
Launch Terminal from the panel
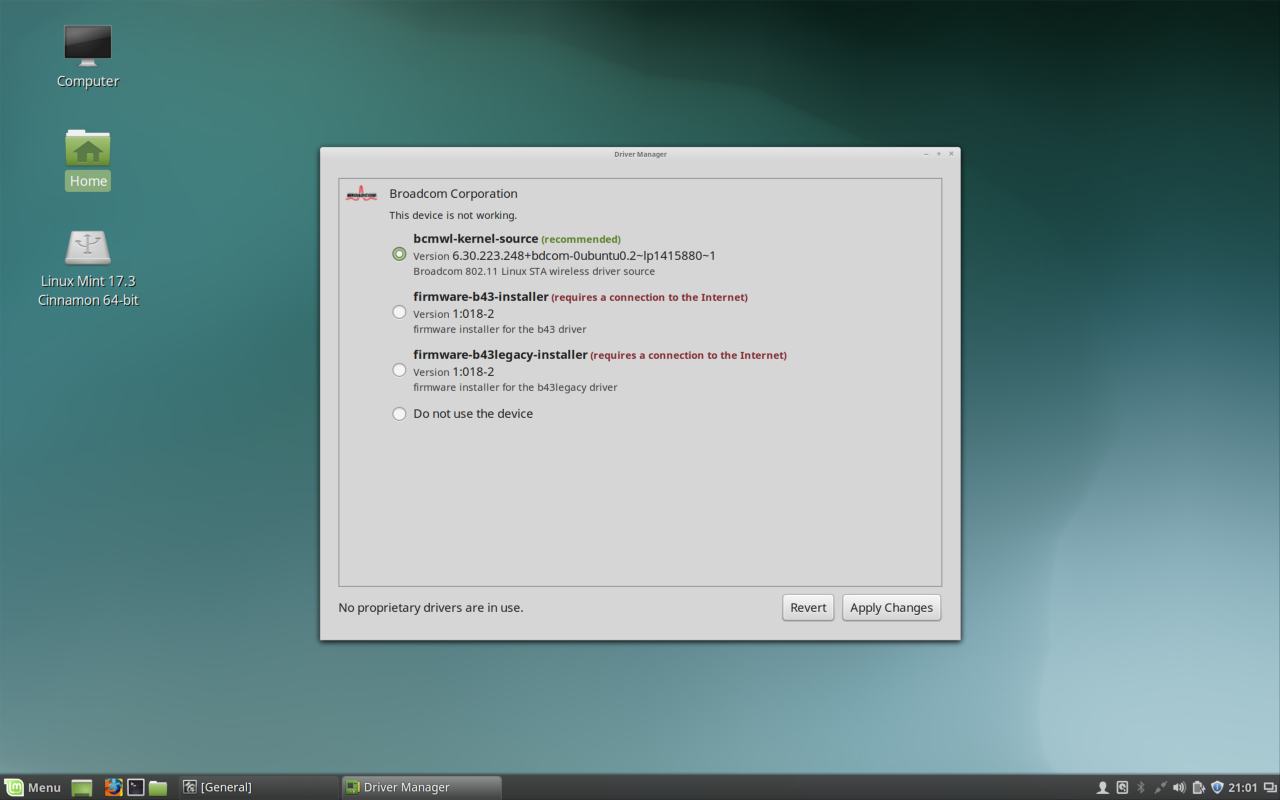(136, 788)
